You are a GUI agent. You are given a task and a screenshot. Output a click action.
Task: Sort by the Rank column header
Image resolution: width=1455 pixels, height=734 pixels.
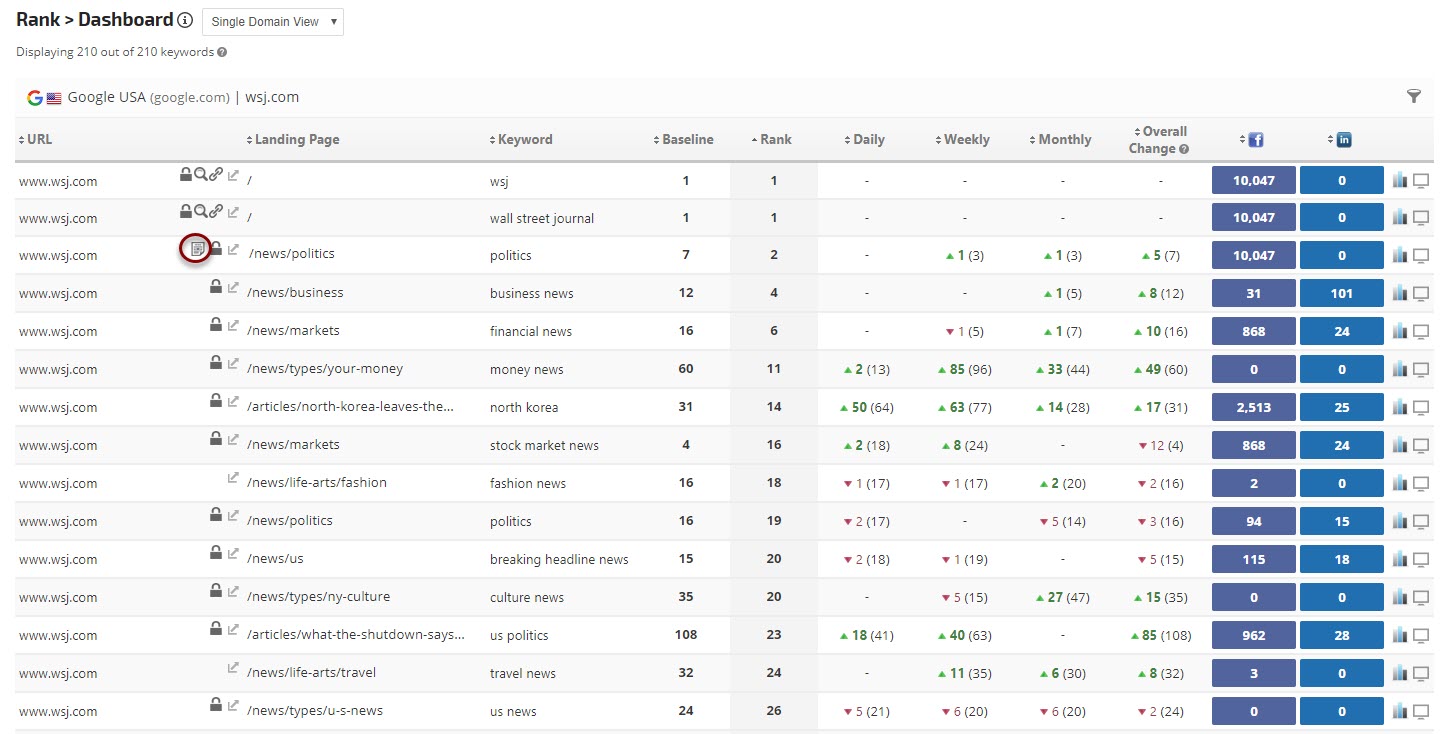pyautogui.click(x=771, y=140)
